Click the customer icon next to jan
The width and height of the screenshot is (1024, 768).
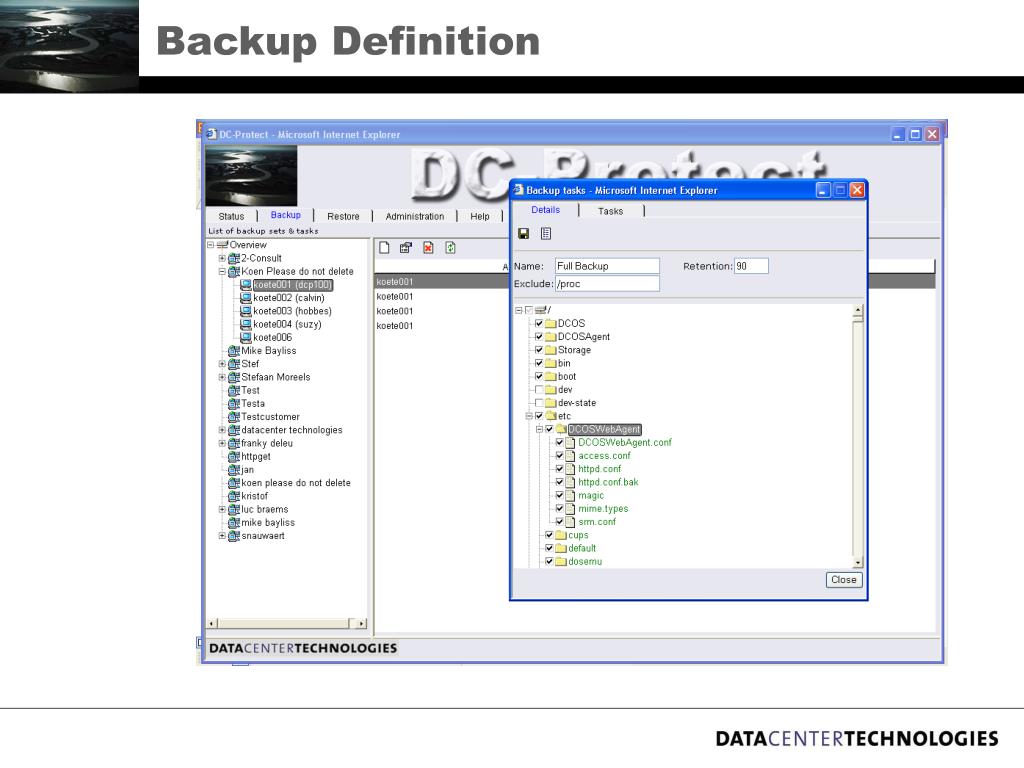[234, 470]
